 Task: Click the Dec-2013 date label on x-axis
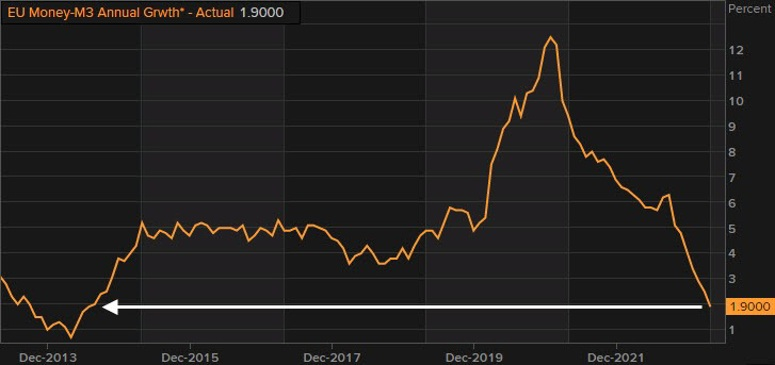[x=47, y=357]
